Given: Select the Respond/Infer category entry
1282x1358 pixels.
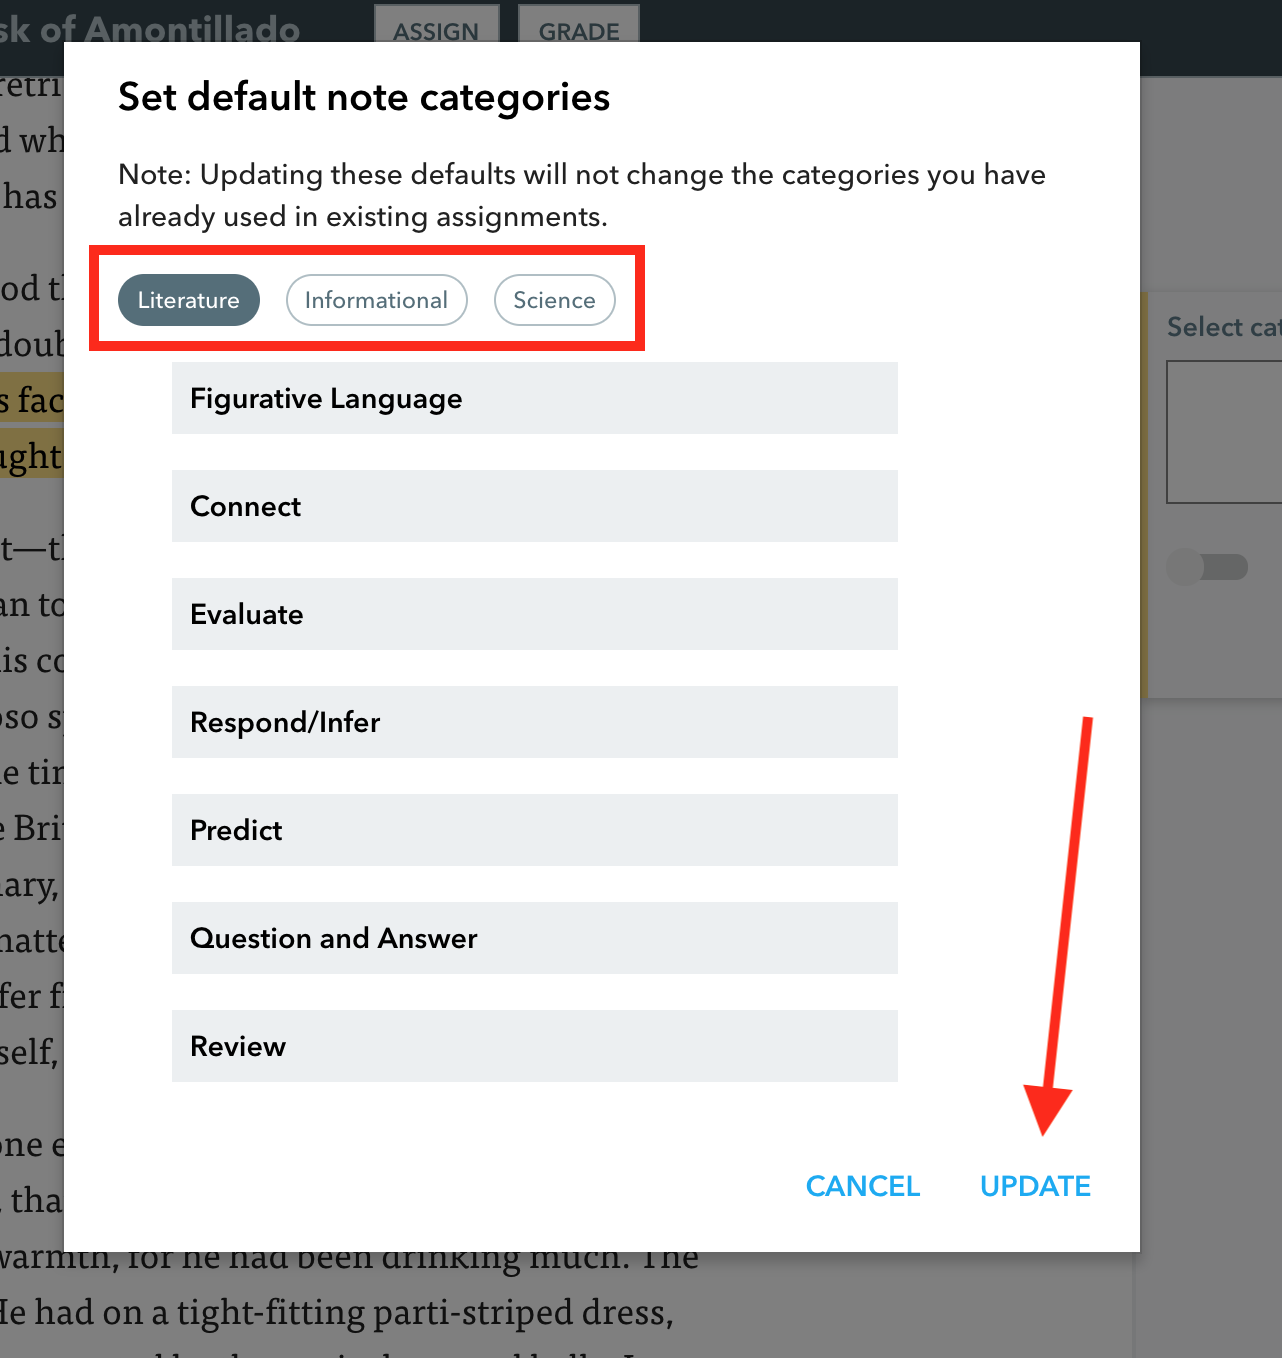Looking at the screenshot, I should 534,722.
